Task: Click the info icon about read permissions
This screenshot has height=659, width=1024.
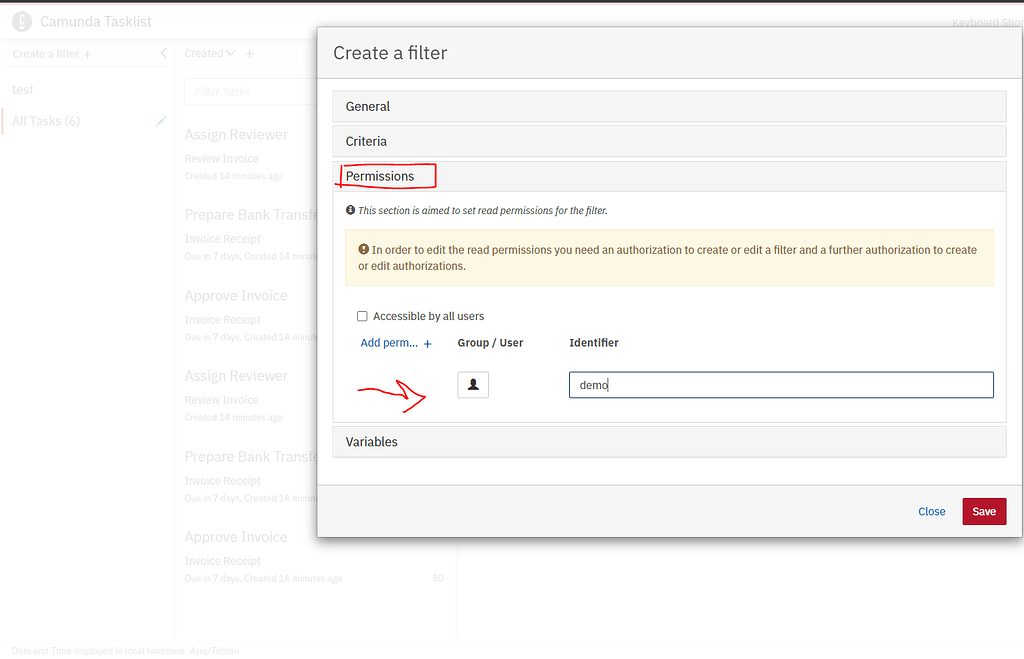Action: point(349,210)
